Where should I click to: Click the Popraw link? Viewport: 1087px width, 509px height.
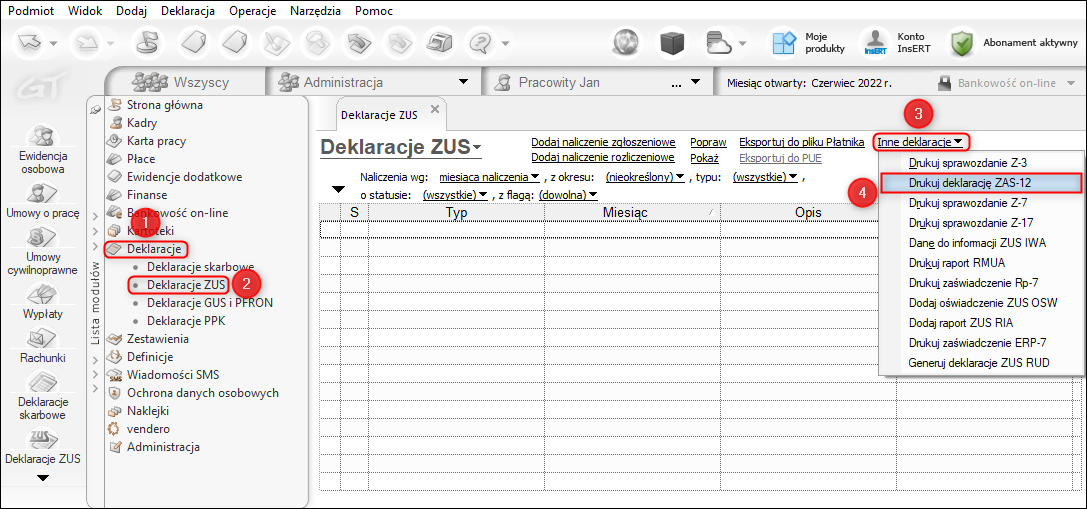click(708, 142)
